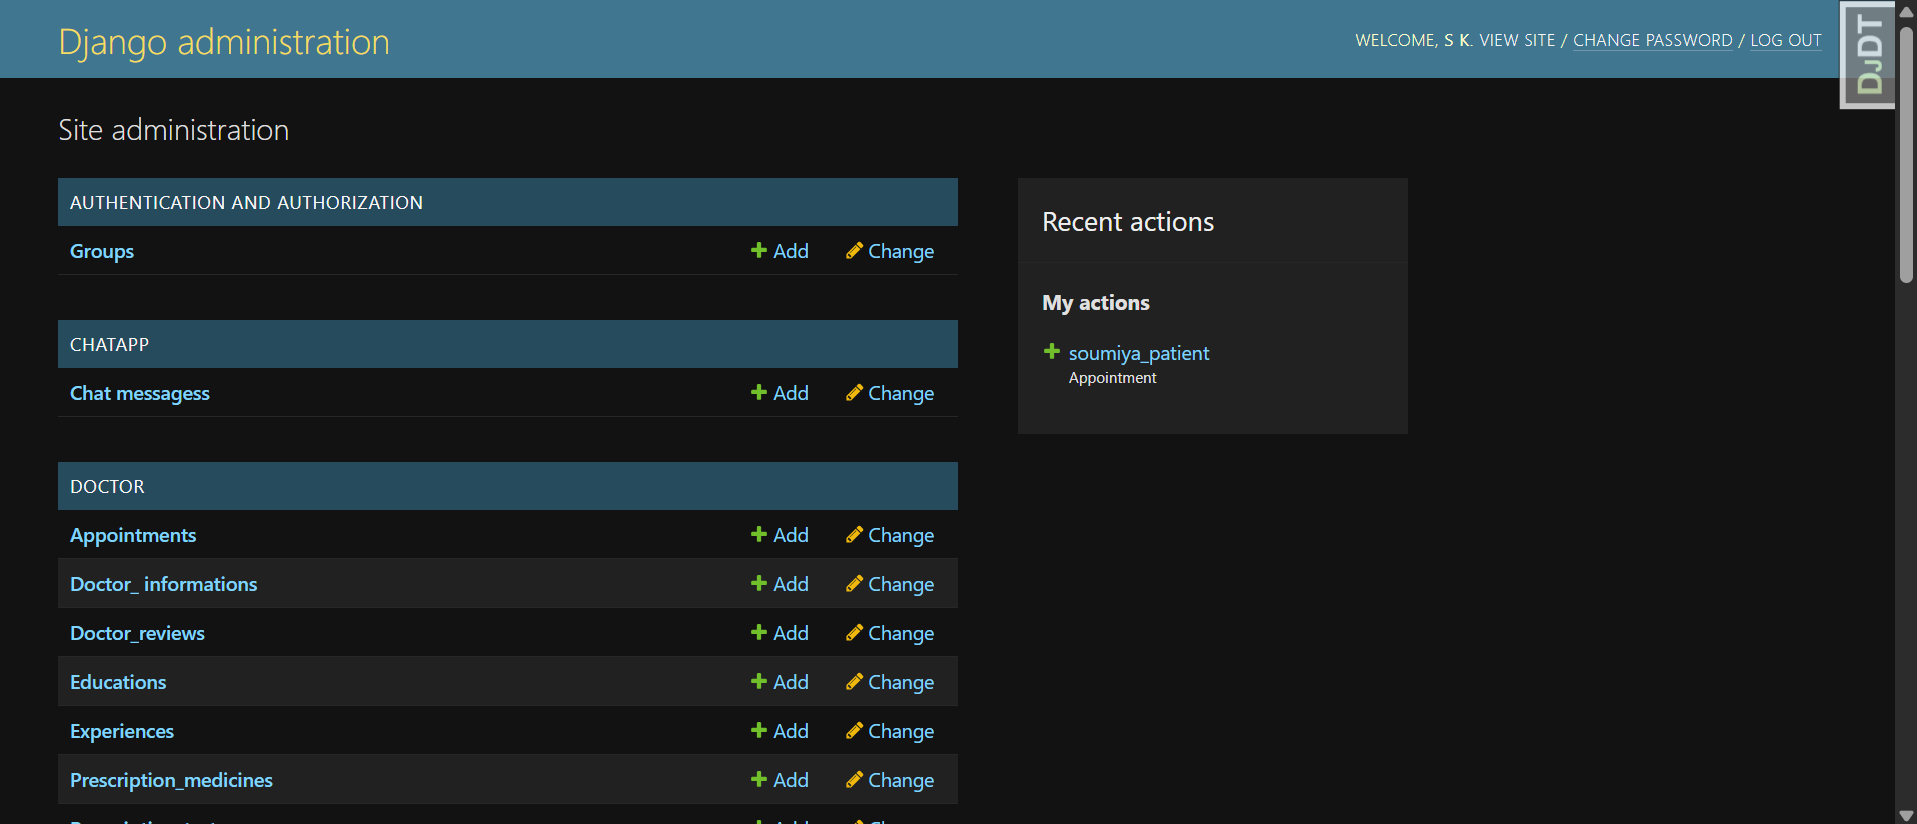Open Chat messagess model
Viewport: 1917px width, 824px height.
click(x=140, y=393)
